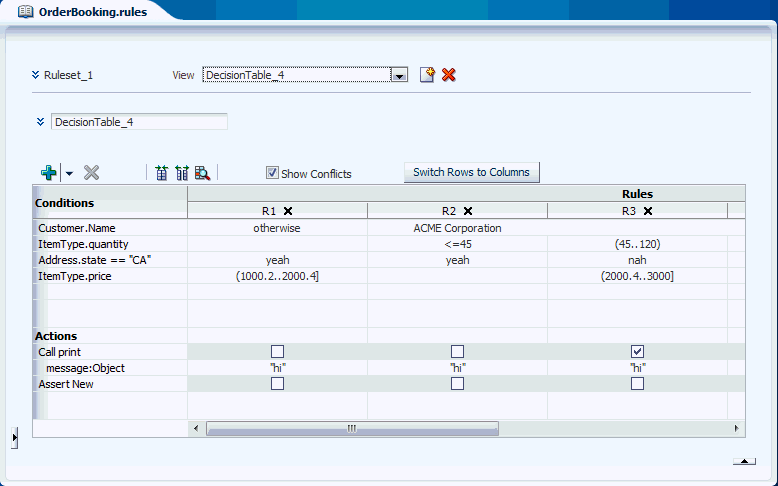This screenshot has height=486, width=778.
Task: Click the (2000.4..3000] price cell
Action: tap(638, 276)
